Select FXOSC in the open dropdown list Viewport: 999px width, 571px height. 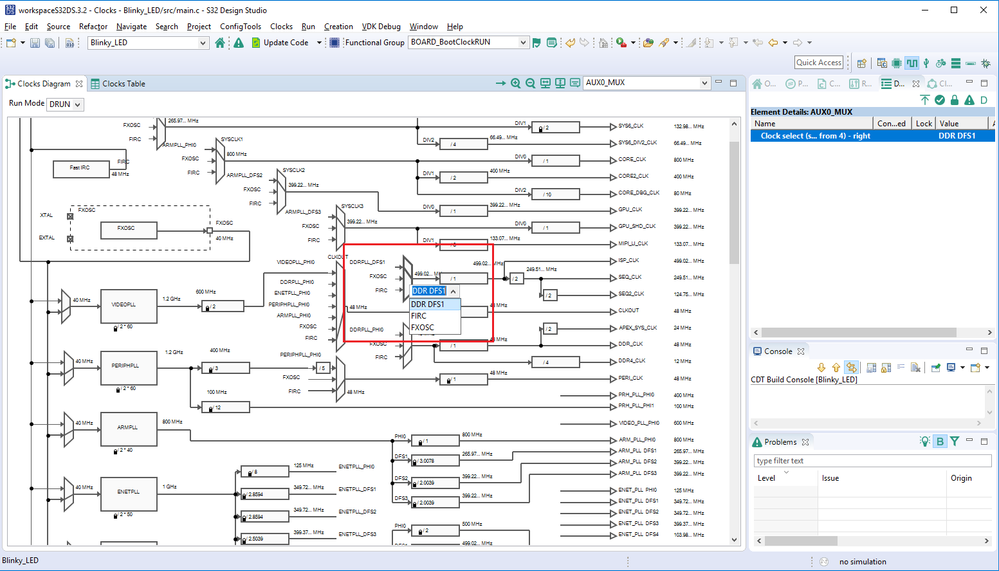(423, 327)
